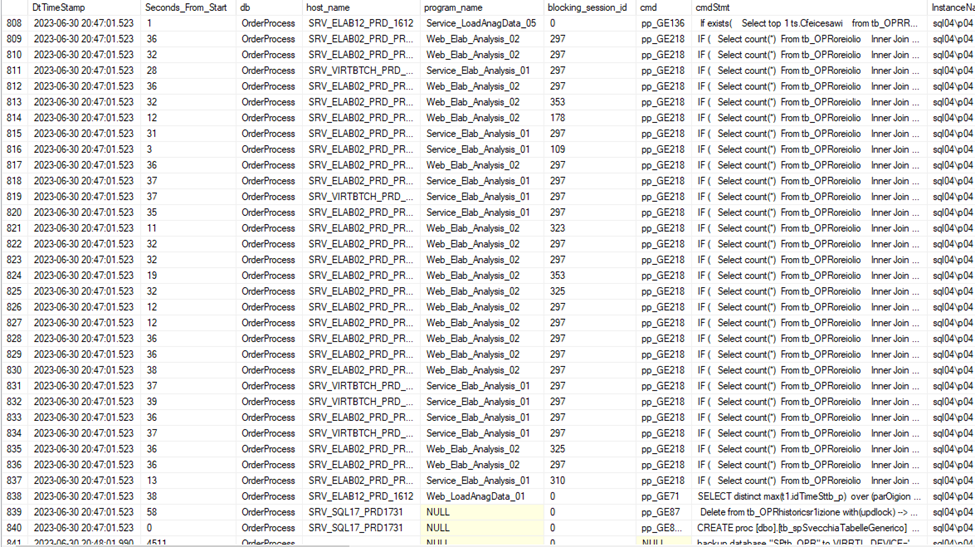
Task: Click the Service_LoadAnagData_05 program name cell
Action: (481, 23)
